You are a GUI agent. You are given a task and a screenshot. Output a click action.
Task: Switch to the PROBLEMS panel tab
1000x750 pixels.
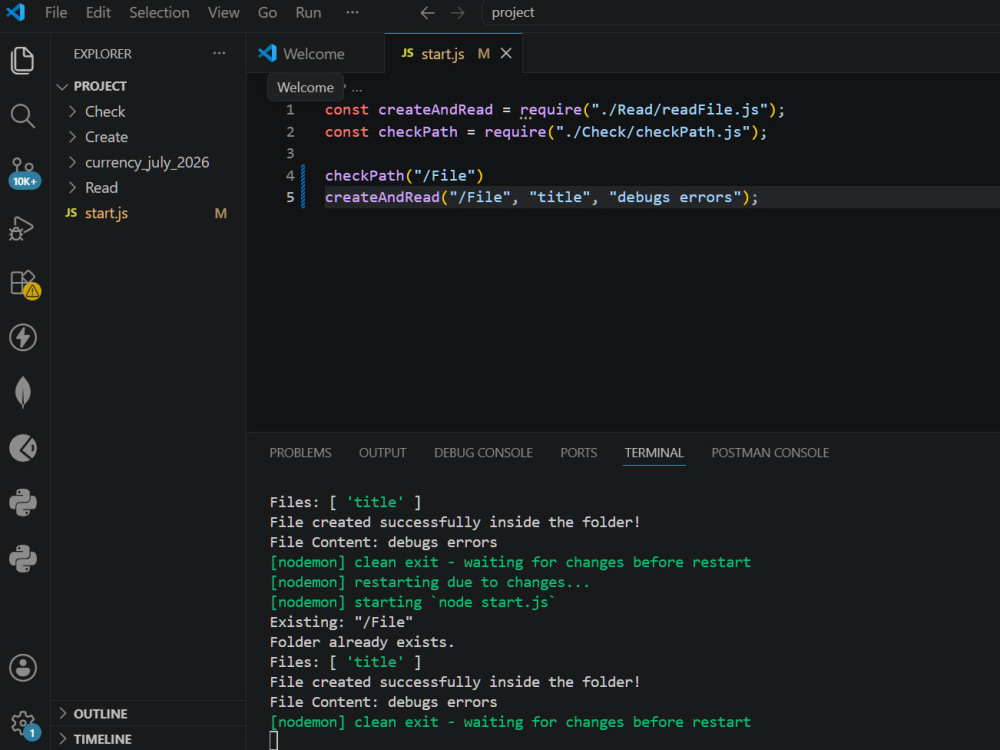pyautogui.click(x=300, y=453)
